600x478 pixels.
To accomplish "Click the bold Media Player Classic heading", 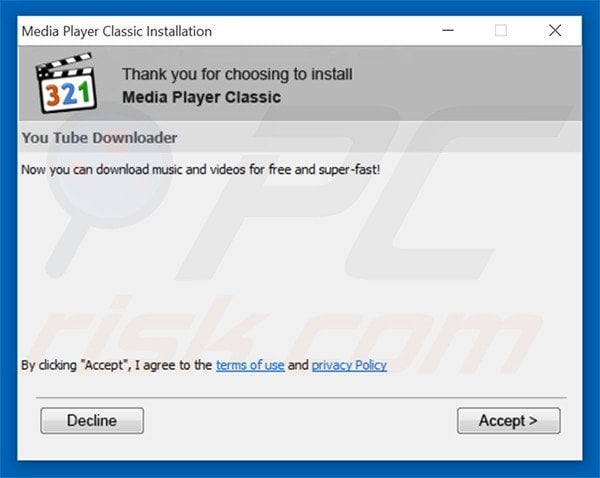I will pos(202,97).
